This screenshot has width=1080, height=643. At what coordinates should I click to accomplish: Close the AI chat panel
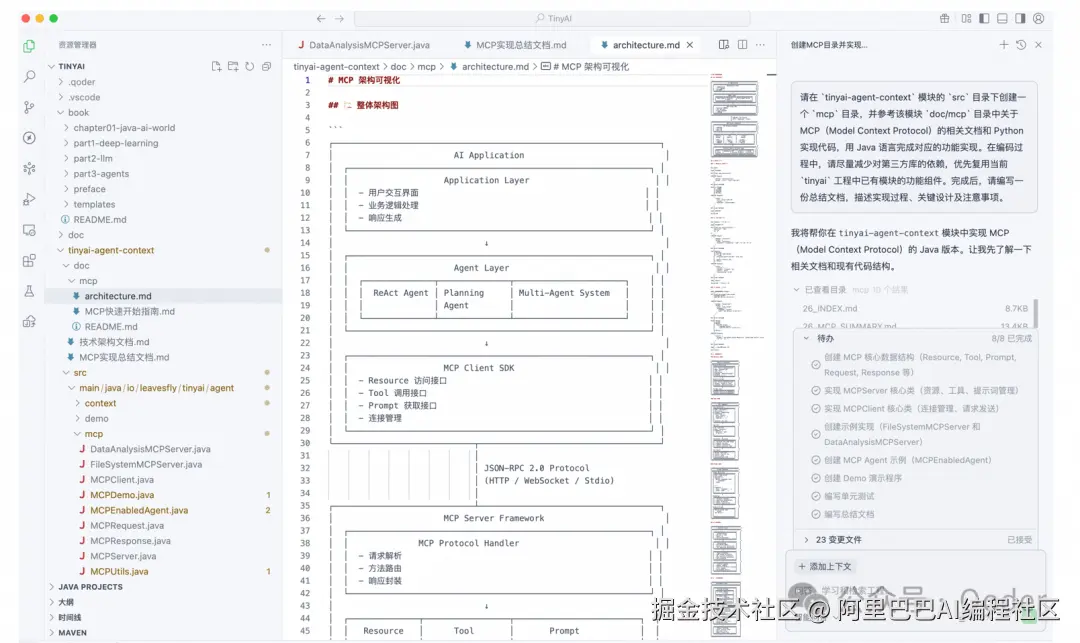[1039, 45]
